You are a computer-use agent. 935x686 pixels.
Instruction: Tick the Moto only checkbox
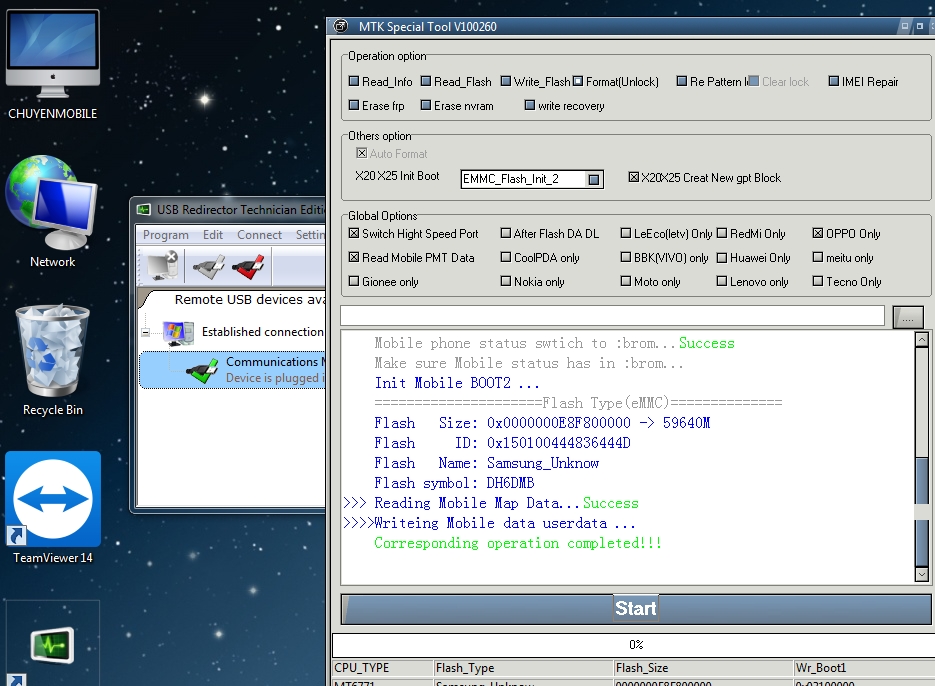(x=626, y=281)
